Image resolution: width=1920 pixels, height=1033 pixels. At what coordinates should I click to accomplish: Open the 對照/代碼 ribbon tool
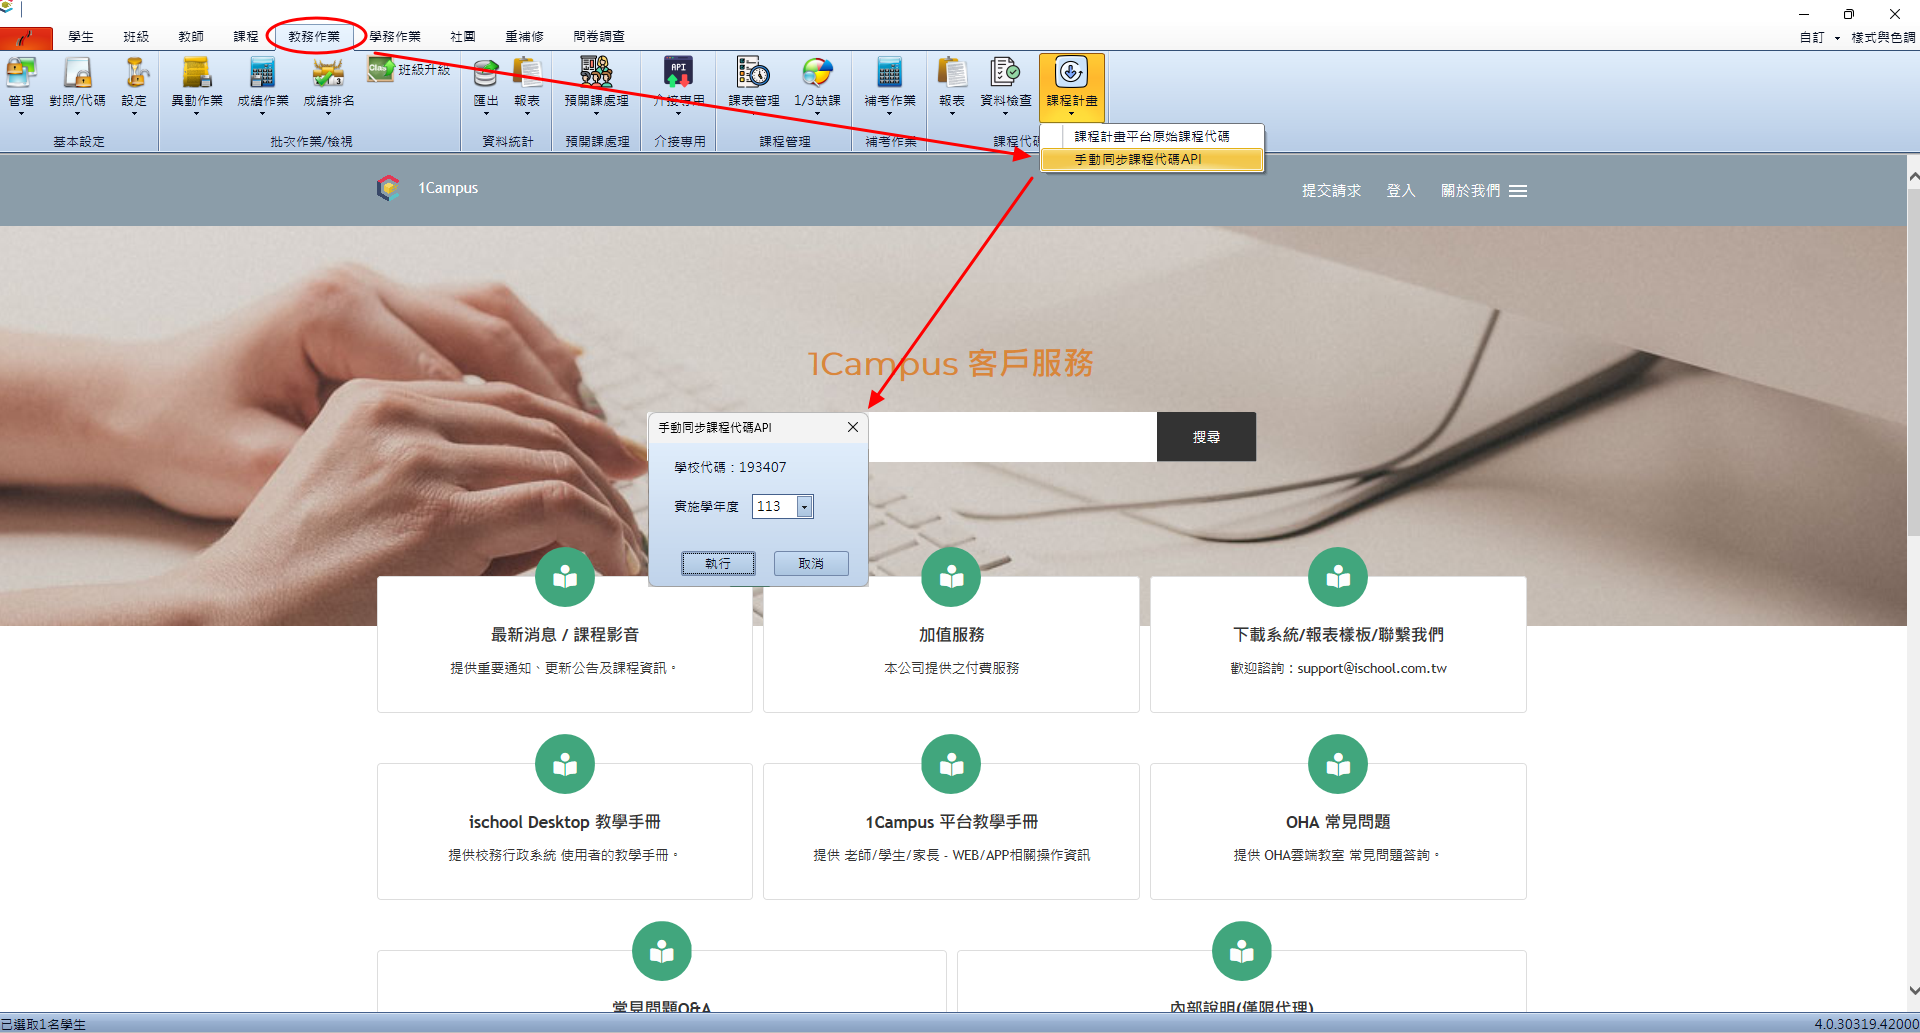click(77, 84)
